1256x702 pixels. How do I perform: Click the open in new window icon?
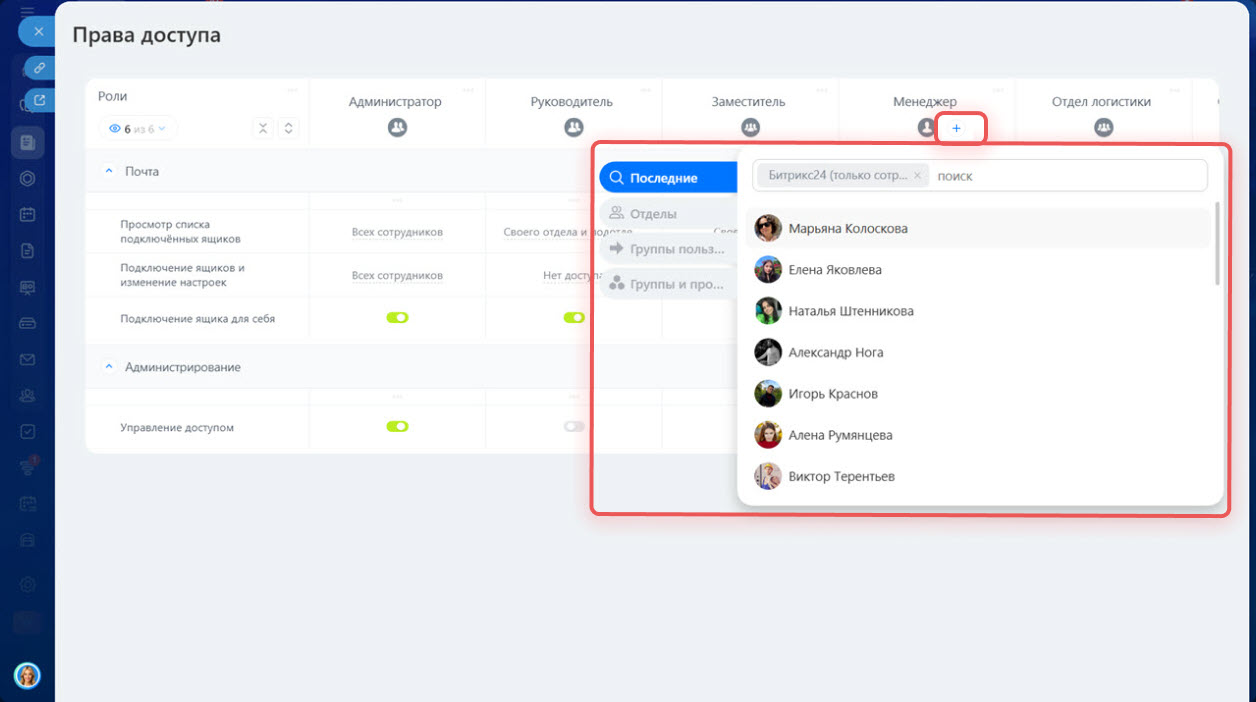39,100
